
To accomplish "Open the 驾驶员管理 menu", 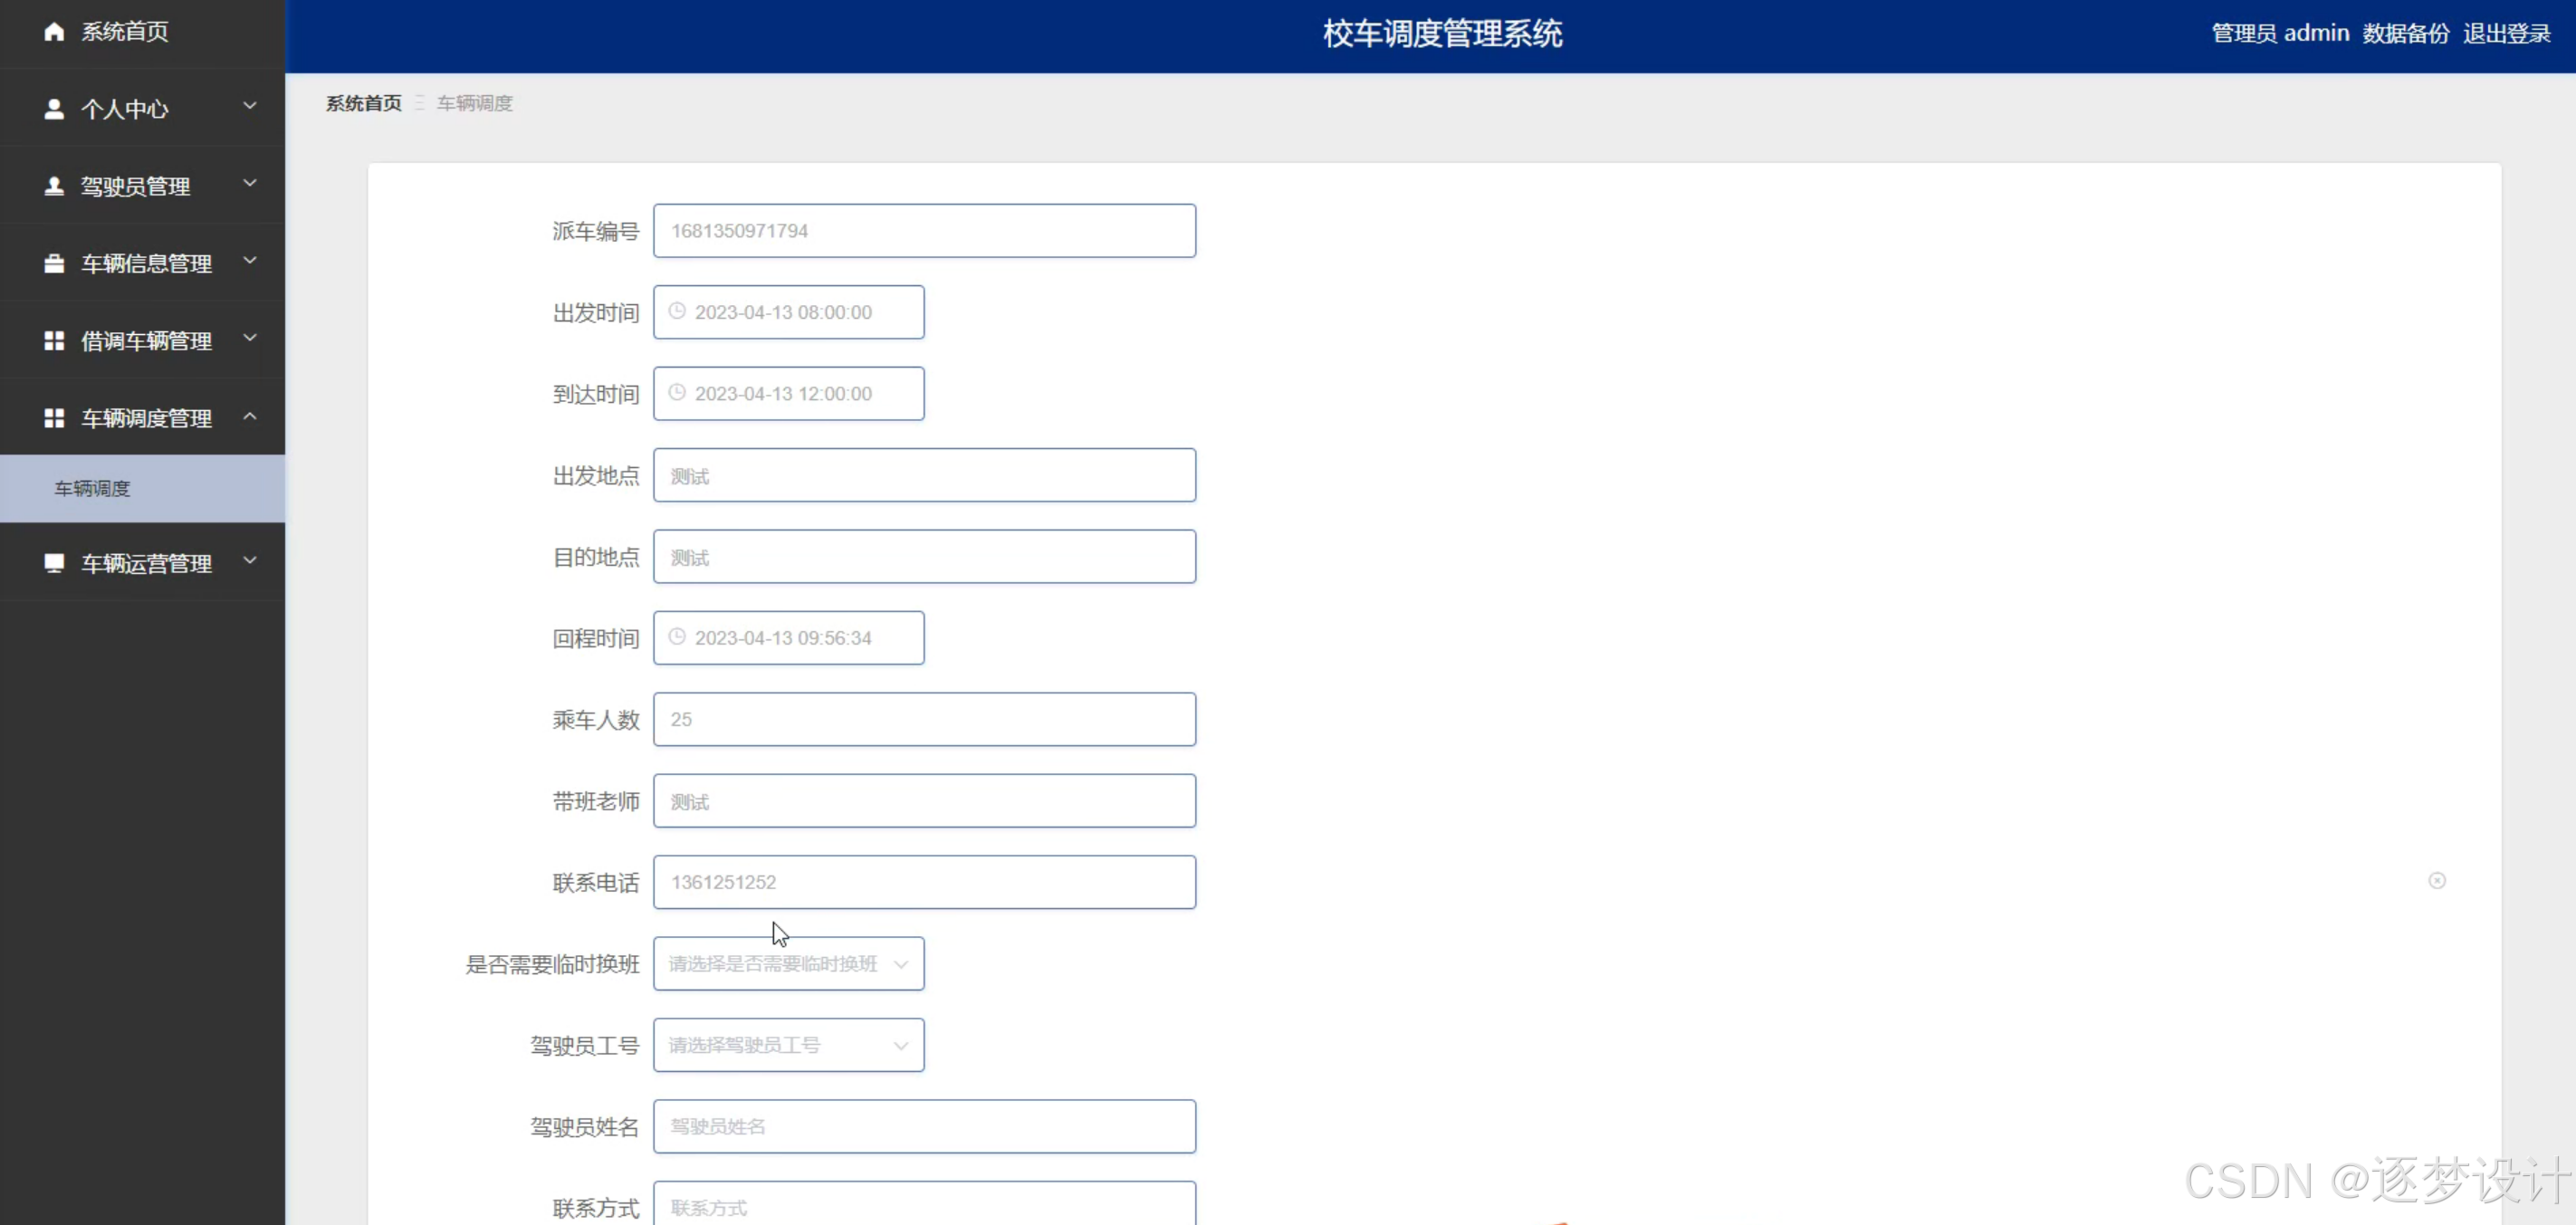I will tap(142, 186).
